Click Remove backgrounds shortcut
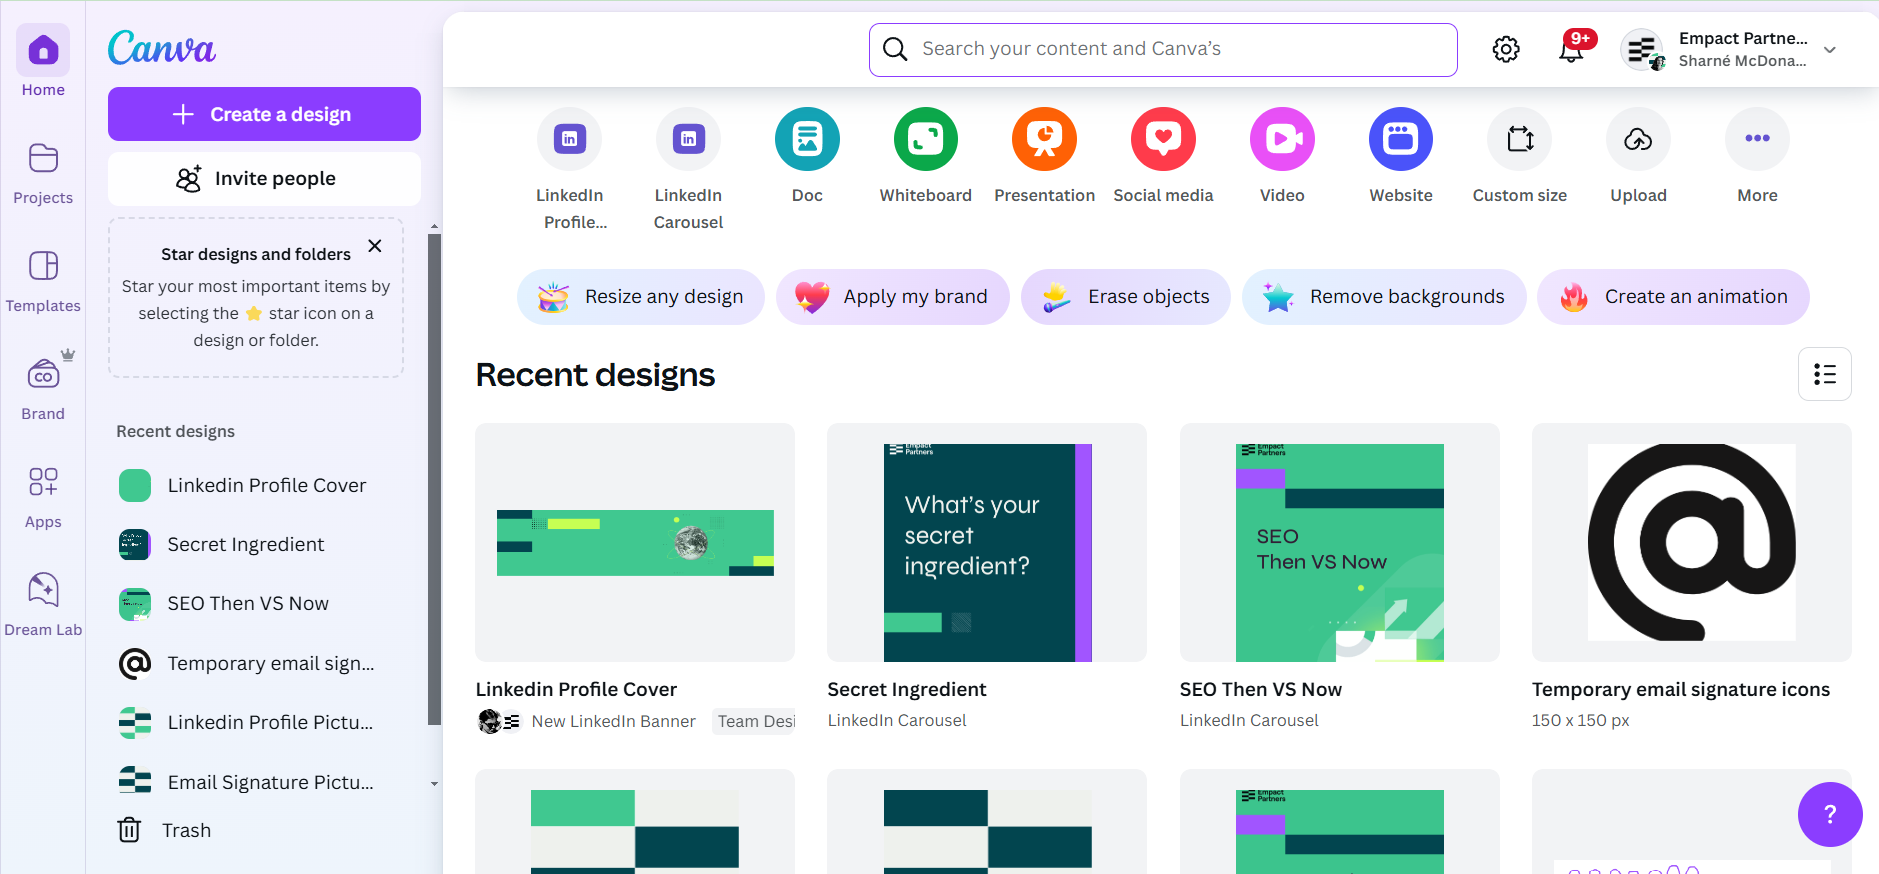Image resolution: width=1879 pixels, height=874 pixels. click(1384, 297)
